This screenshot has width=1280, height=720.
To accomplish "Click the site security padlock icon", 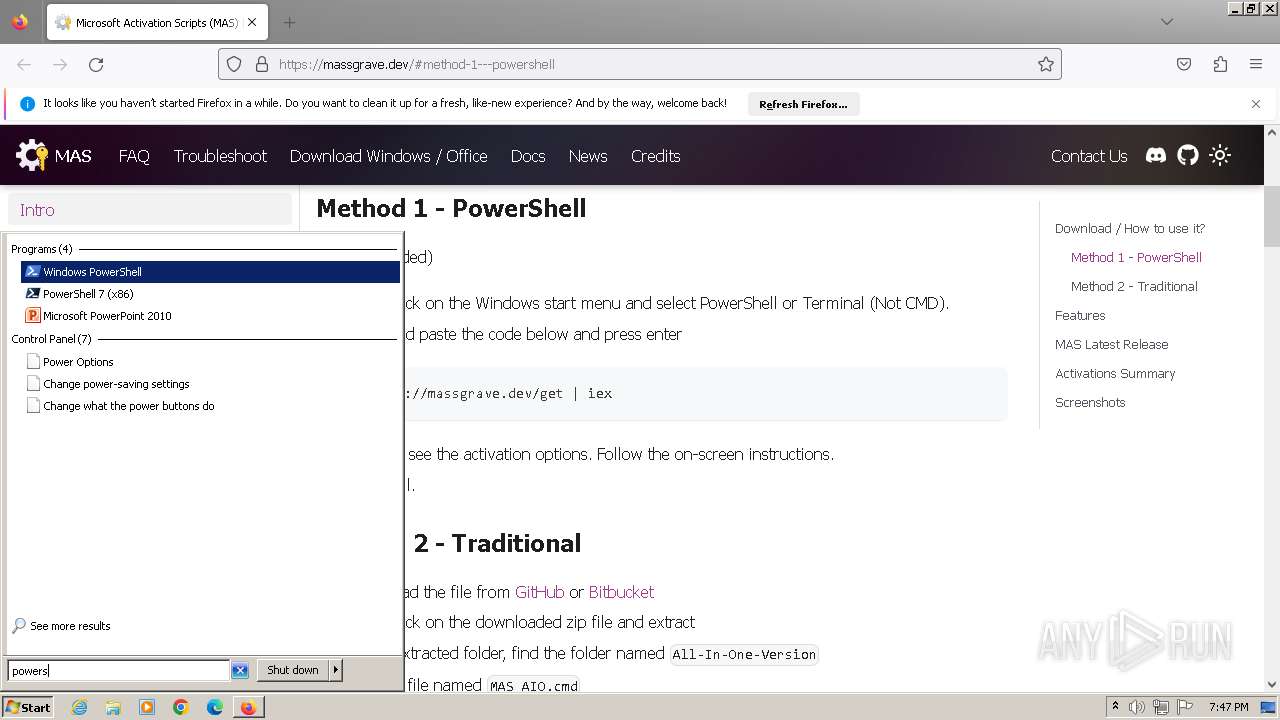I will click(x=262, y=64).
